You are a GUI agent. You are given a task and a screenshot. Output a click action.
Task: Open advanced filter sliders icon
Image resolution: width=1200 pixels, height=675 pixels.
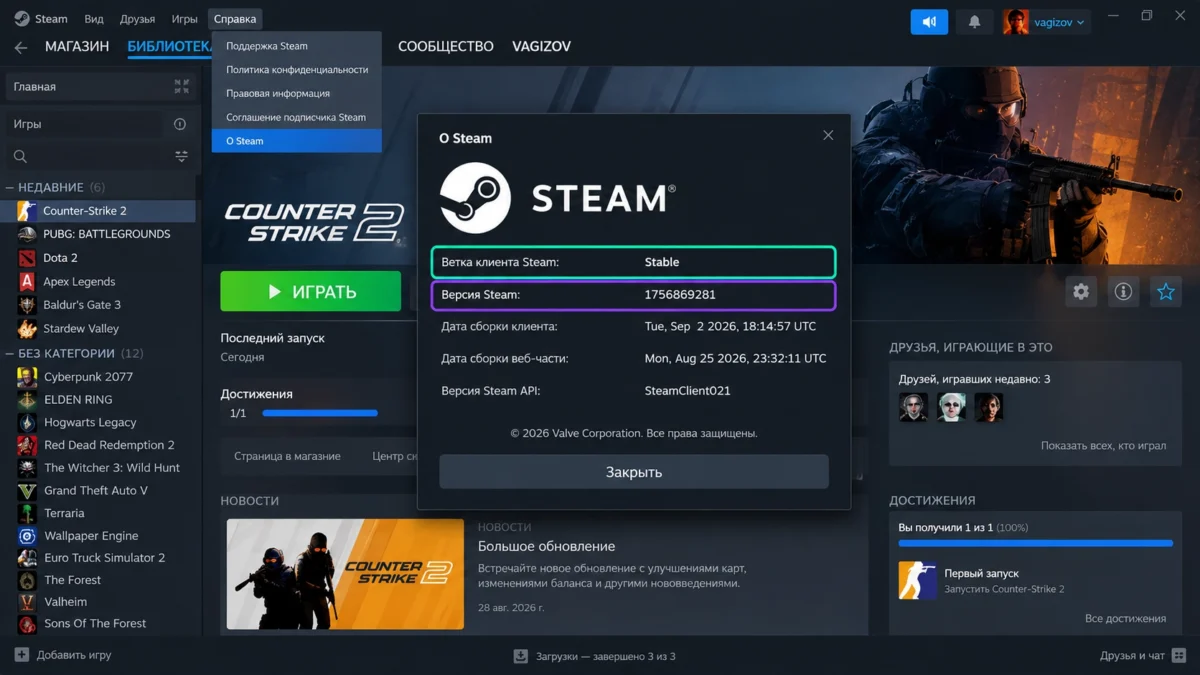coord(181,156)
